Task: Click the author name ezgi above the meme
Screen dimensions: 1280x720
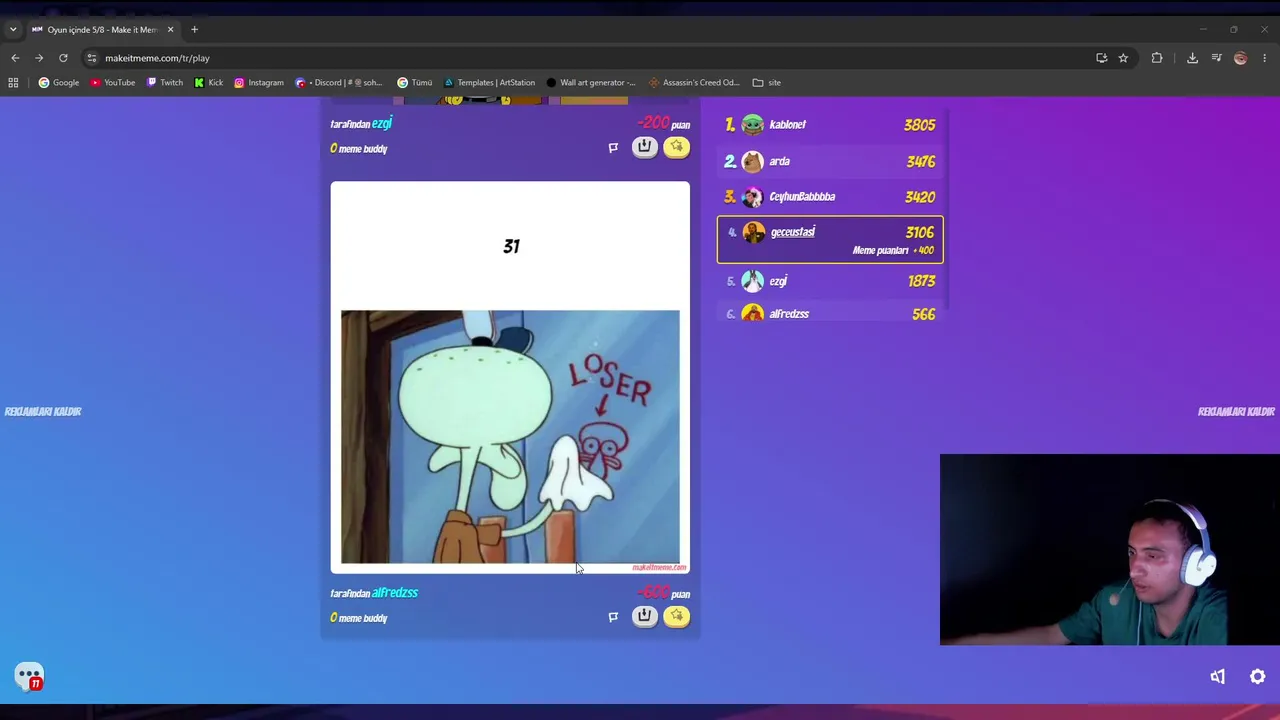Action: (x=382, y=124)
